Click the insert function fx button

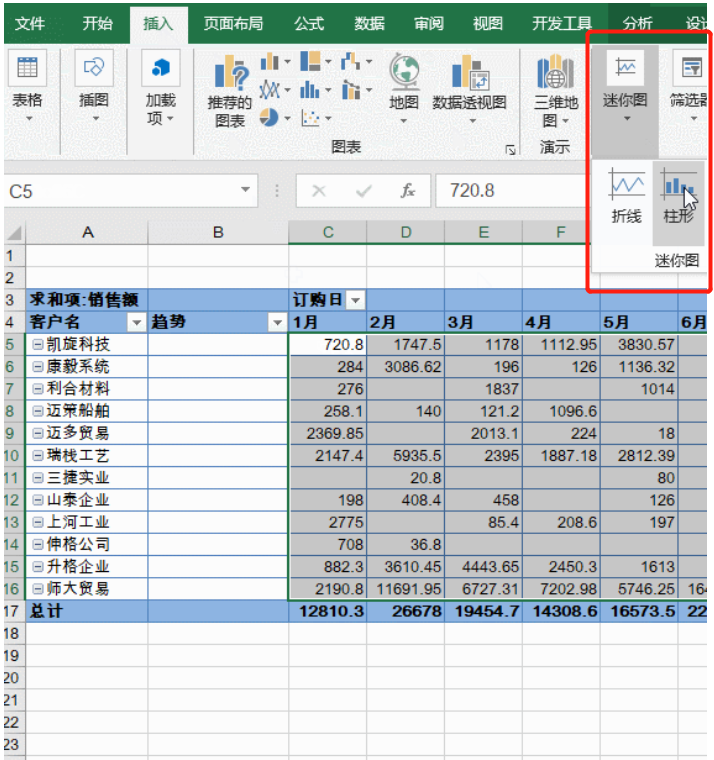408,191
